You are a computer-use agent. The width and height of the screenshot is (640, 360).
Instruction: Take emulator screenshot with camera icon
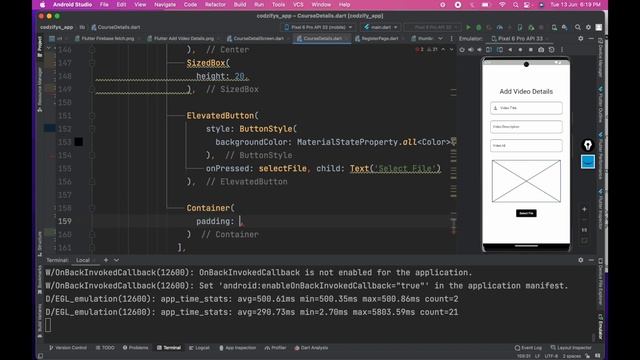coord(541,50)
